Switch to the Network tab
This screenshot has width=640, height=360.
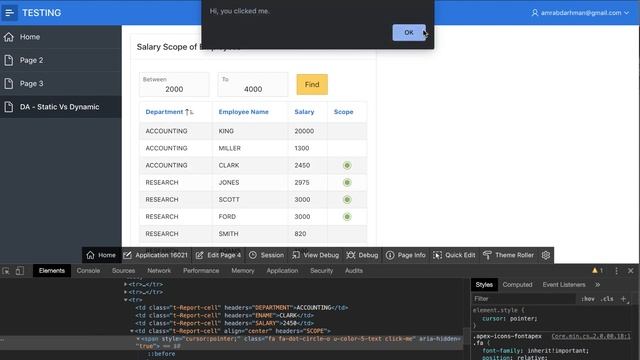pos(159,271)
